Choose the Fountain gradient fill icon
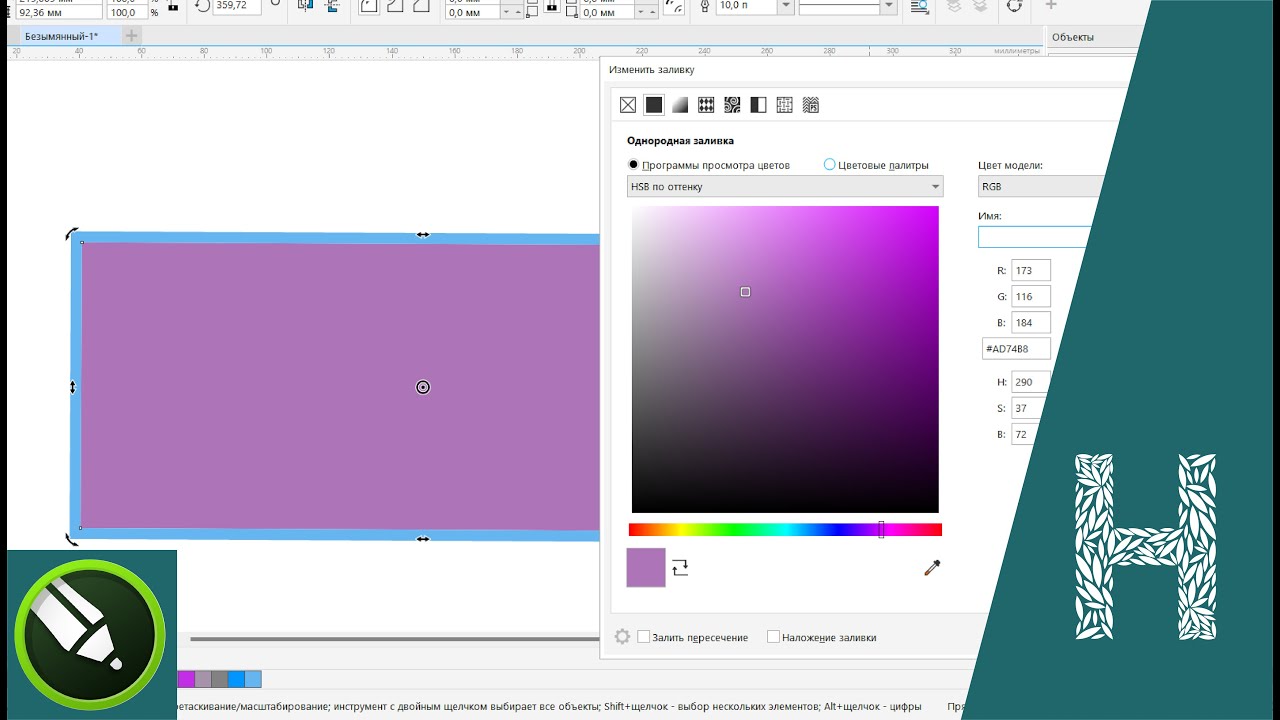The width and height of the screenshot is (1280, 720). point(680,105)
